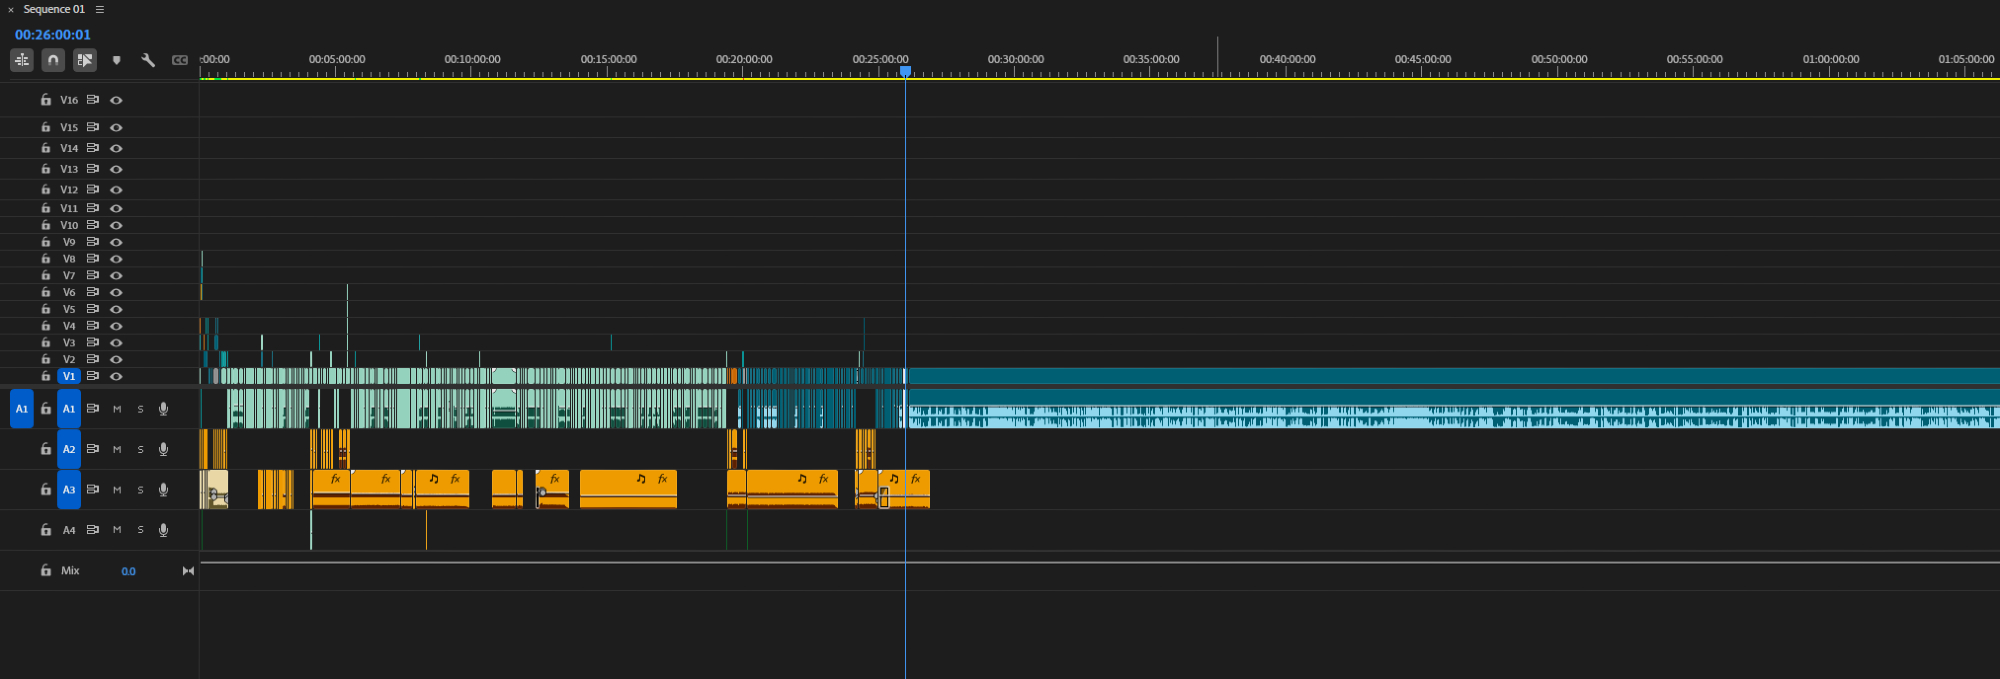2000x679 pixels.
Task: Toggle Snap in Timeline magnet icon
Action: [x=53, y=60]
